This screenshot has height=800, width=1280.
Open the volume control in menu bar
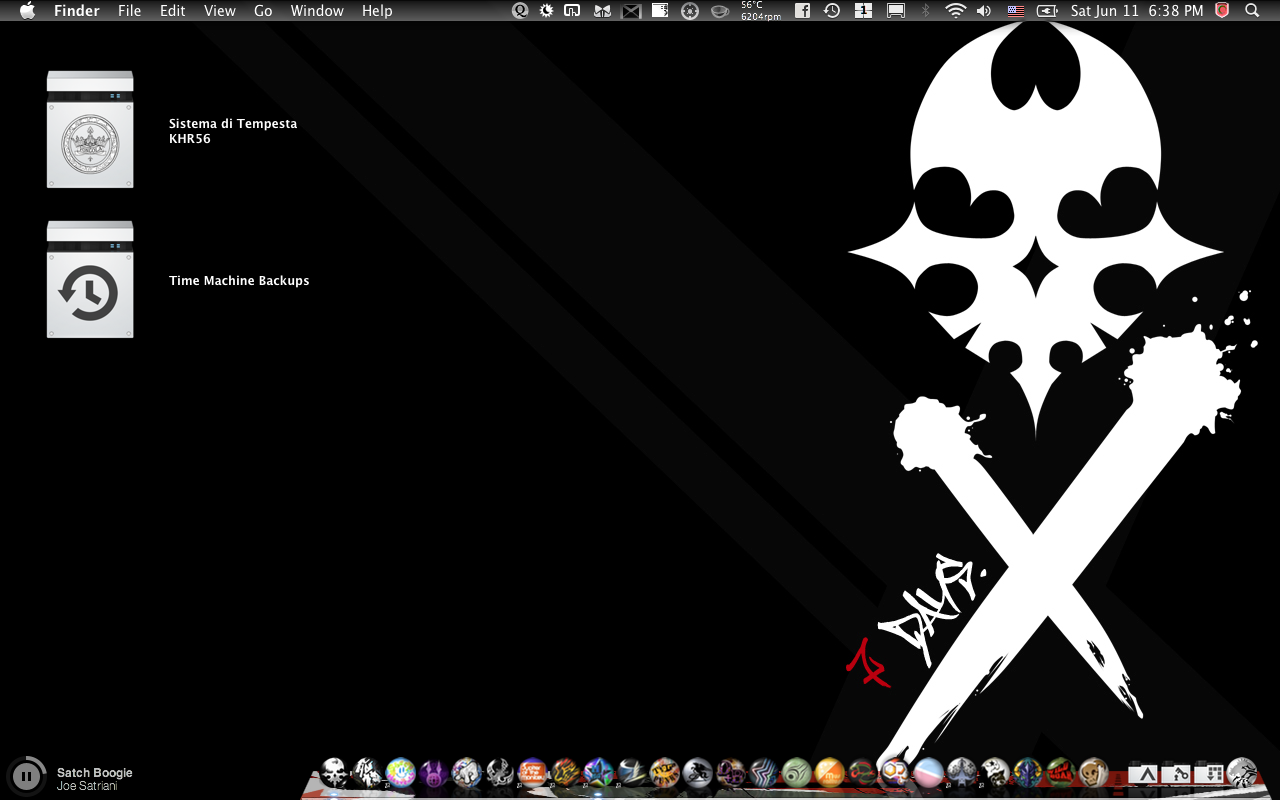pyautogui.click(x=984, y=11)
